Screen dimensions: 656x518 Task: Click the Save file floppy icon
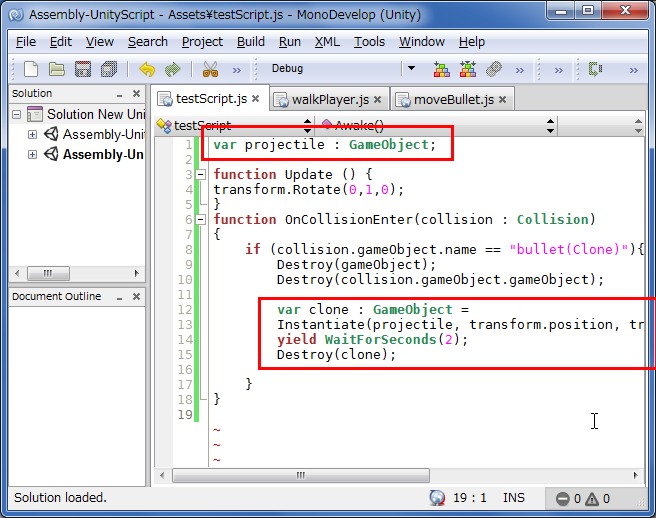click(x=83, y=69)
